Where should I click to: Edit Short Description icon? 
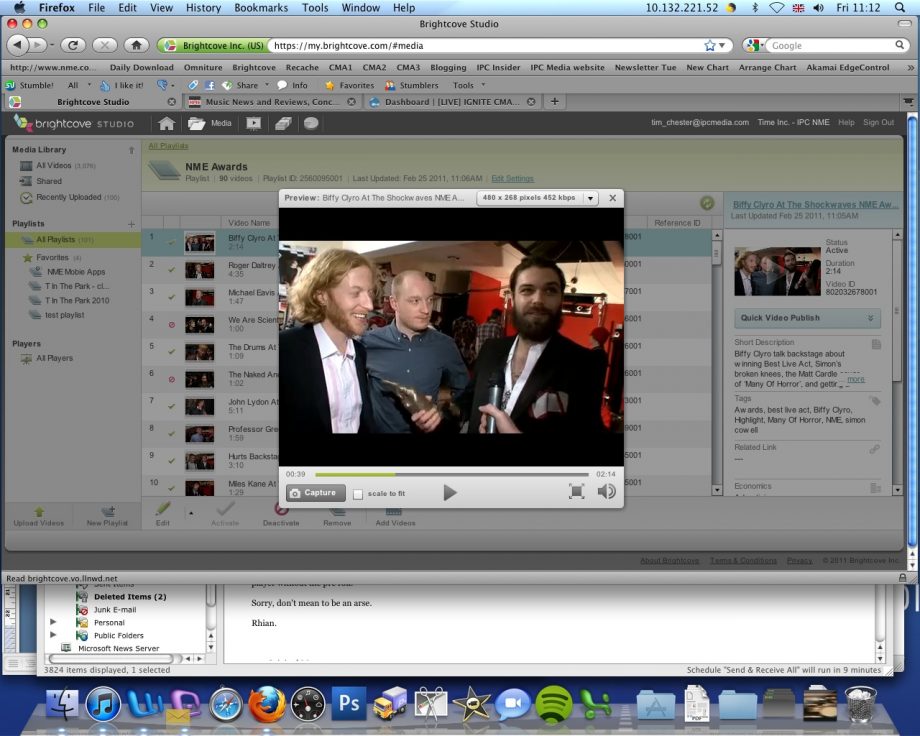point(876,344)
